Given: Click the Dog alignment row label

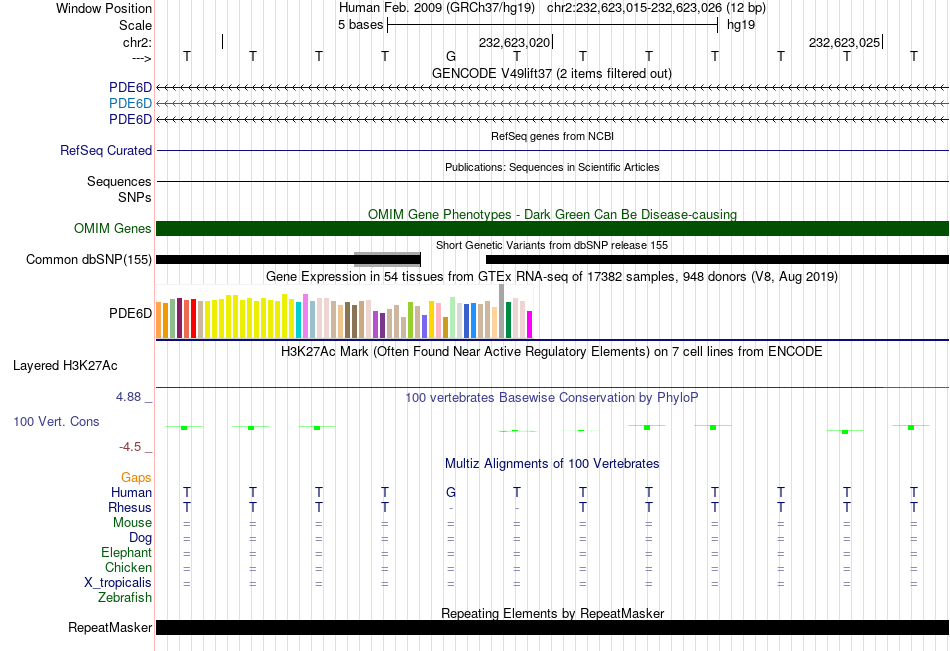Looking at the screenshot, I should coord(140,537).
